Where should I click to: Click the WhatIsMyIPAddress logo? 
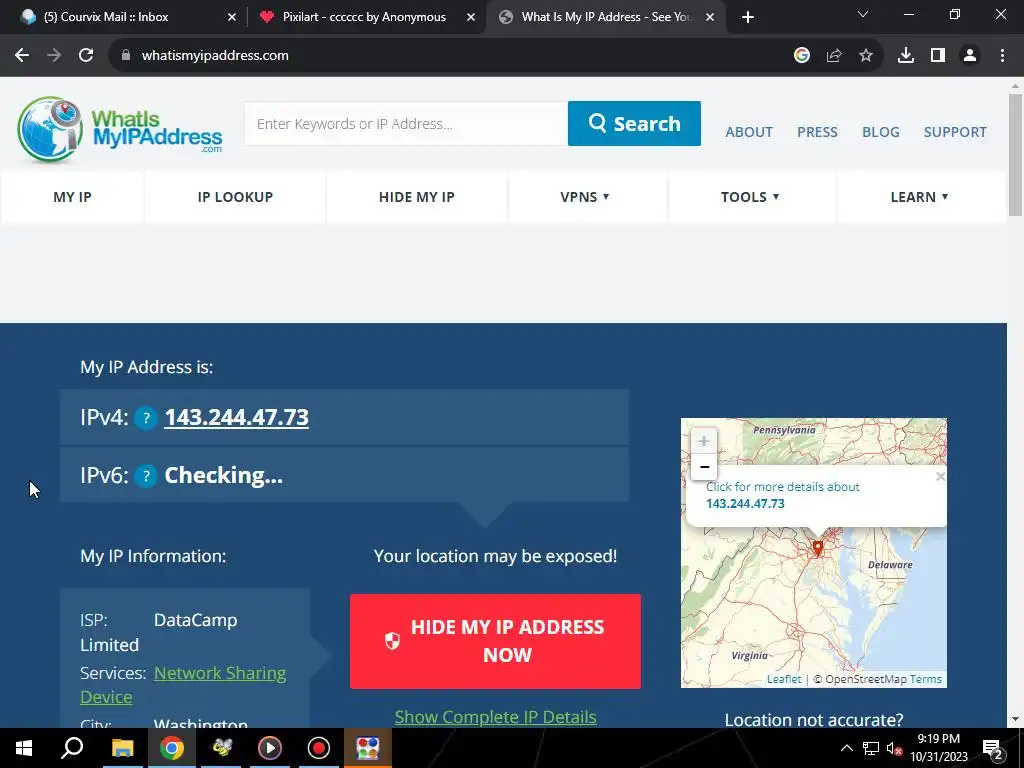[x=120, y=129]
